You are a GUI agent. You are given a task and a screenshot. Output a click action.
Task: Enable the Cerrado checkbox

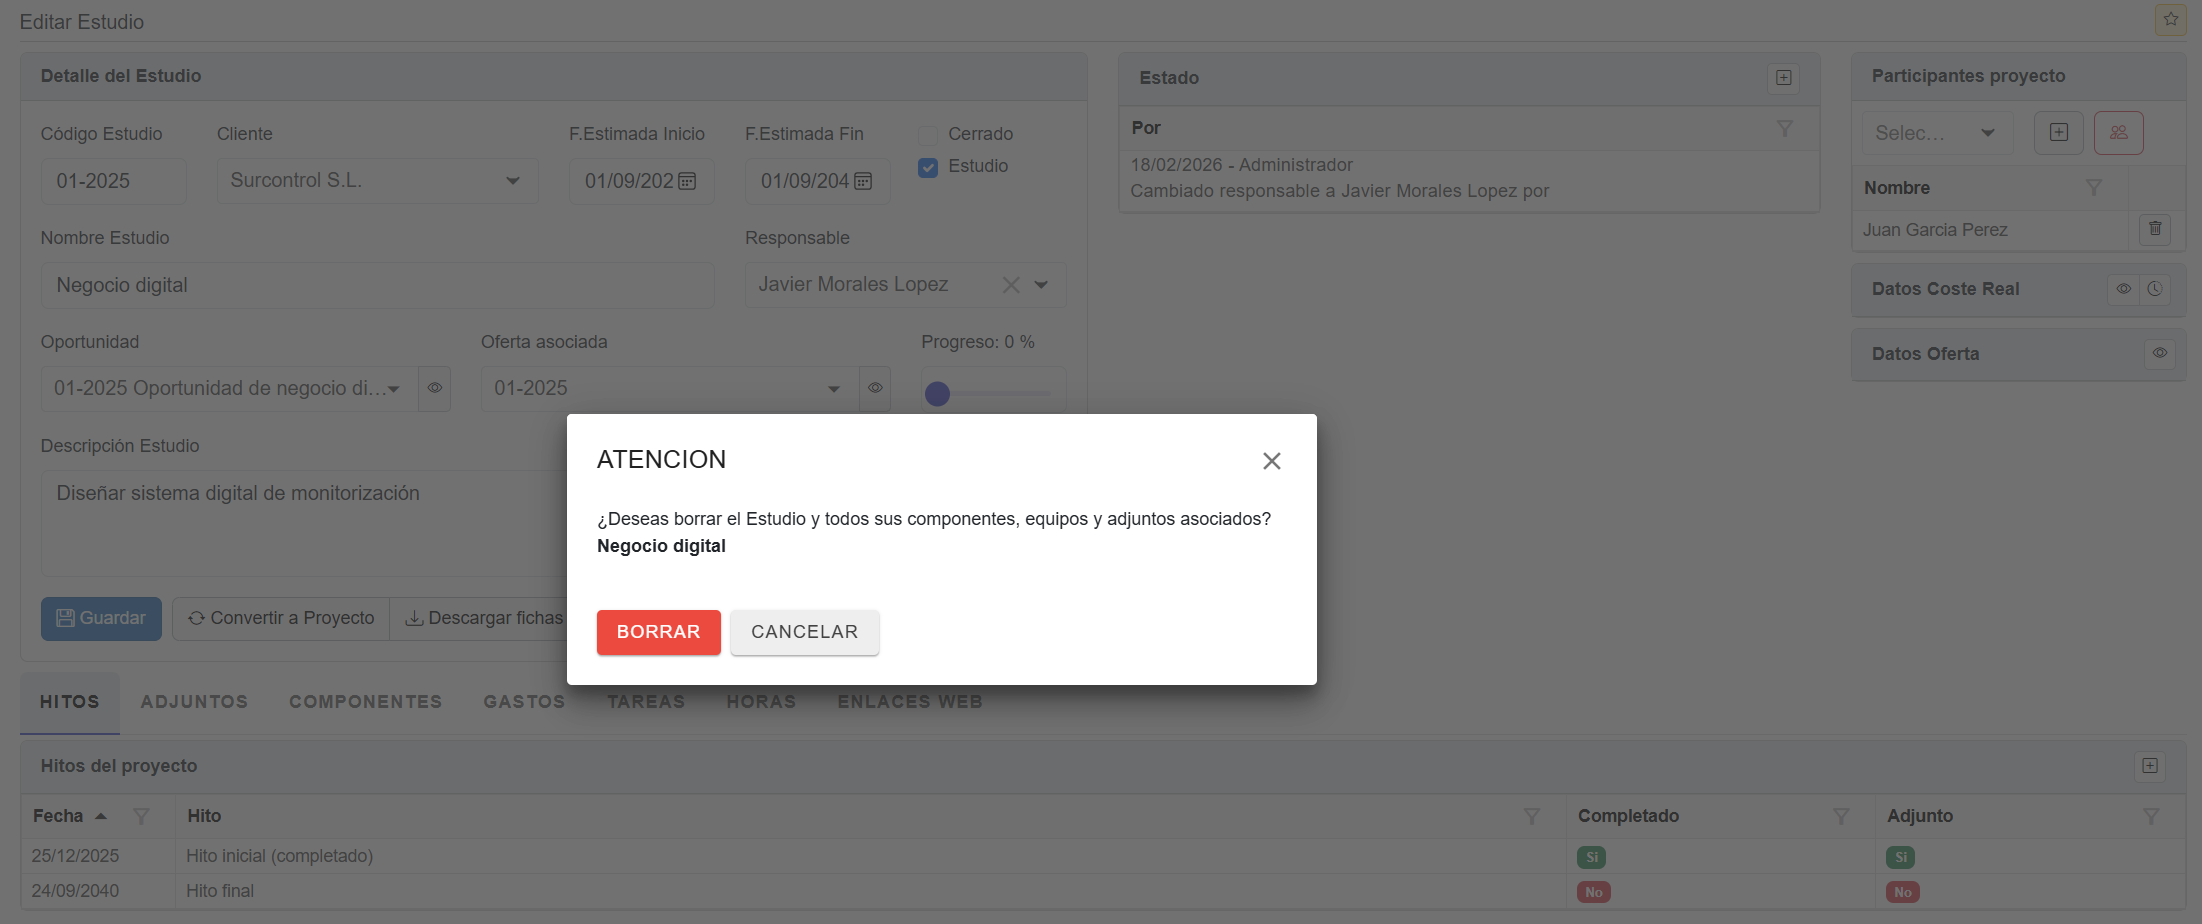coord(928,135)
